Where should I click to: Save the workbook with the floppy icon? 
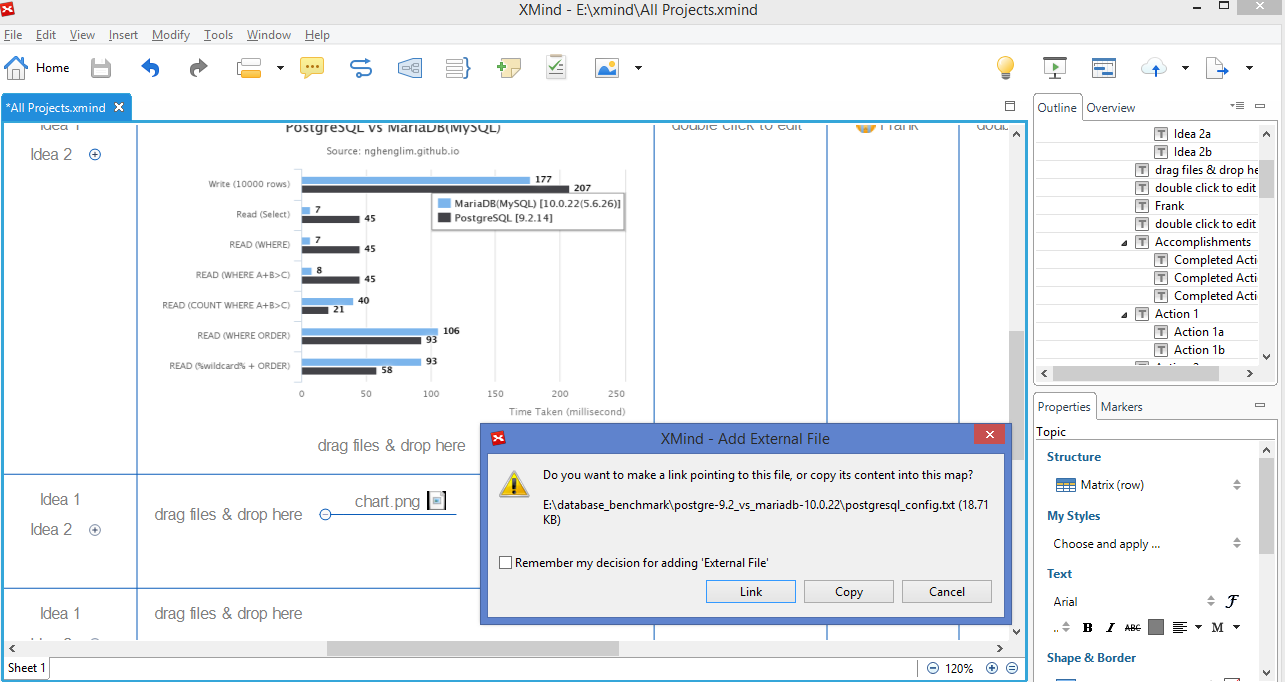(101, 68)
